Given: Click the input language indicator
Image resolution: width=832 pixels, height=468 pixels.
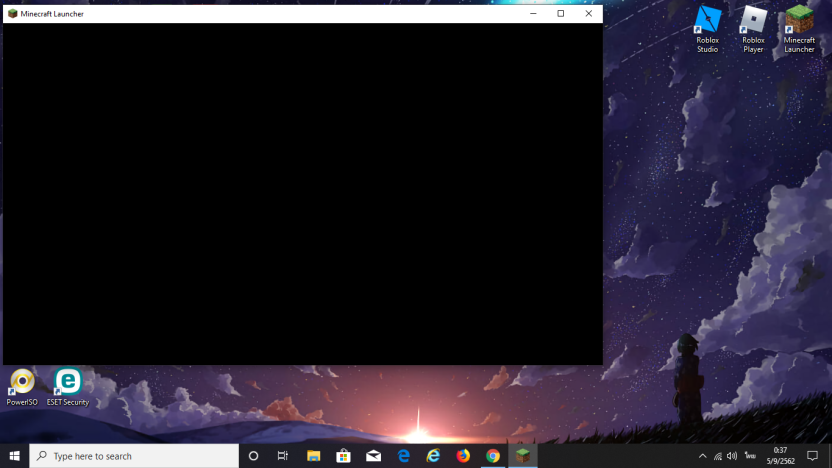Looking at the screenshot, I should [750, 456].
